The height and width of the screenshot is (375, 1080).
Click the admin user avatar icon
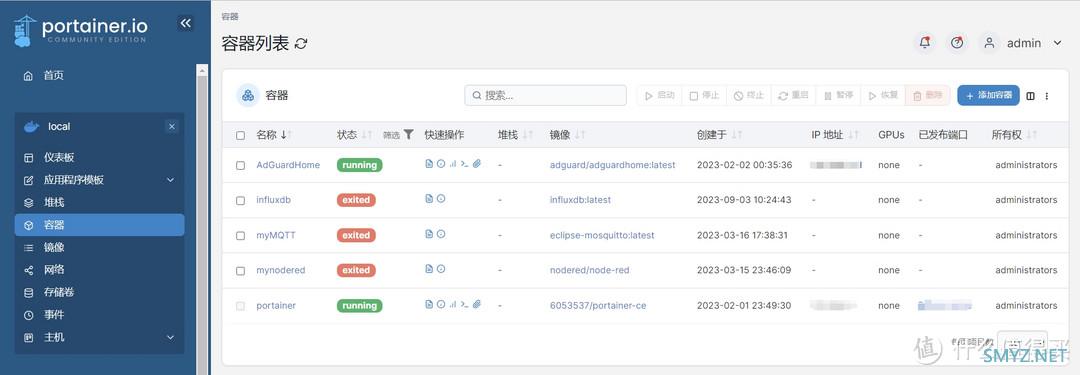[x=989, y=43]
